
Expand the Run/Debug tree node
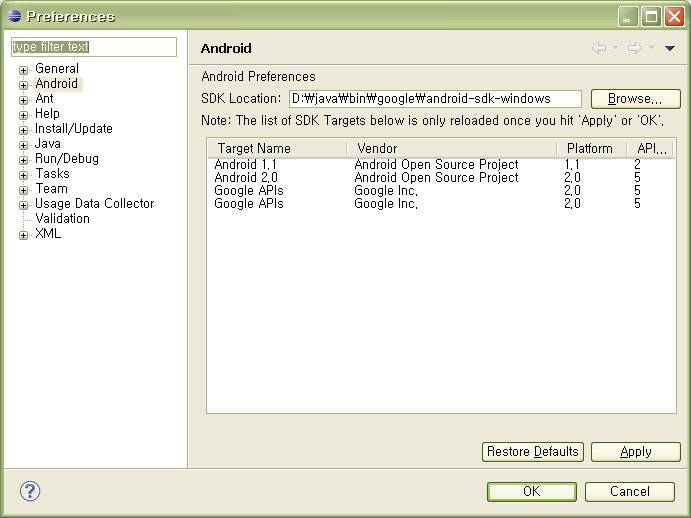click(x=23, y=160)
